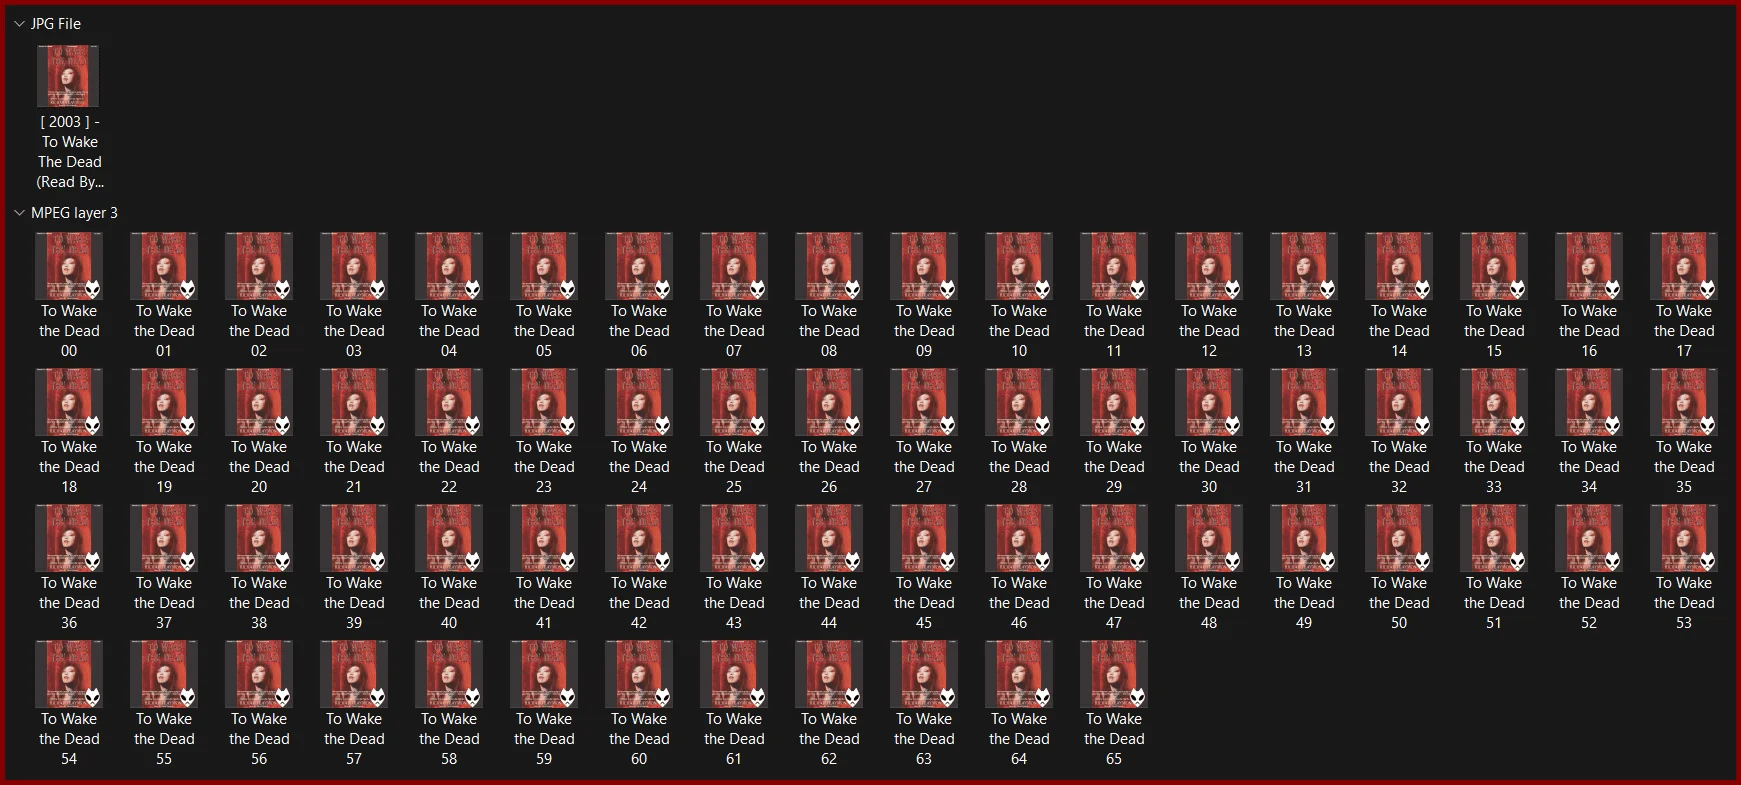Select the To Wake the Dead 62 file icon
The width and height of the screenshot is (1741, 785).
coord(829,674)
